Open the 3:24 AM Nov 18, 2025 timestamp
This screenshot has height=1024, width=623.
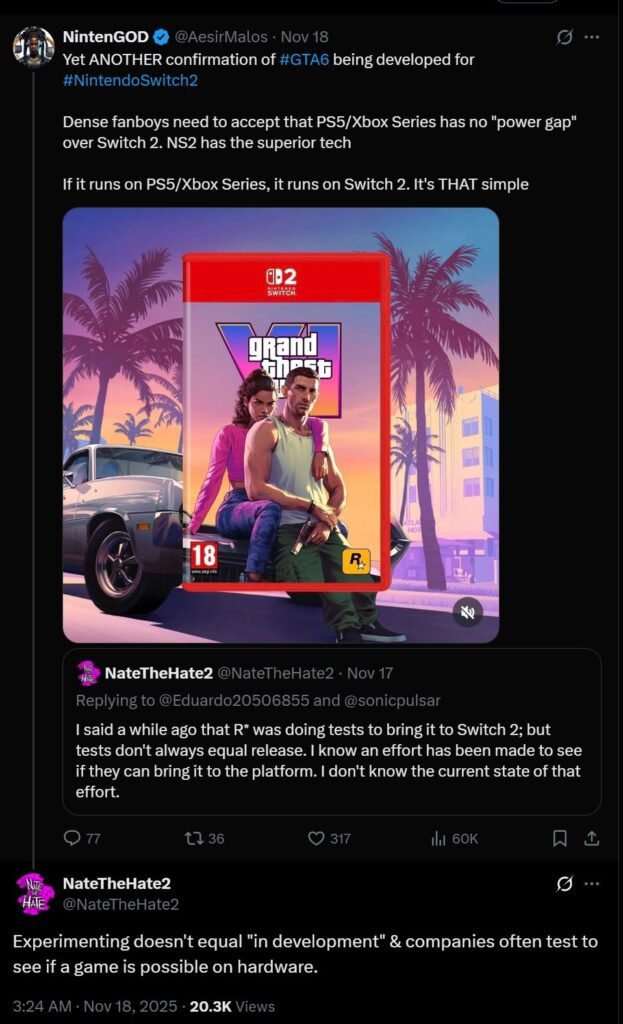(x=95, y=1006)
